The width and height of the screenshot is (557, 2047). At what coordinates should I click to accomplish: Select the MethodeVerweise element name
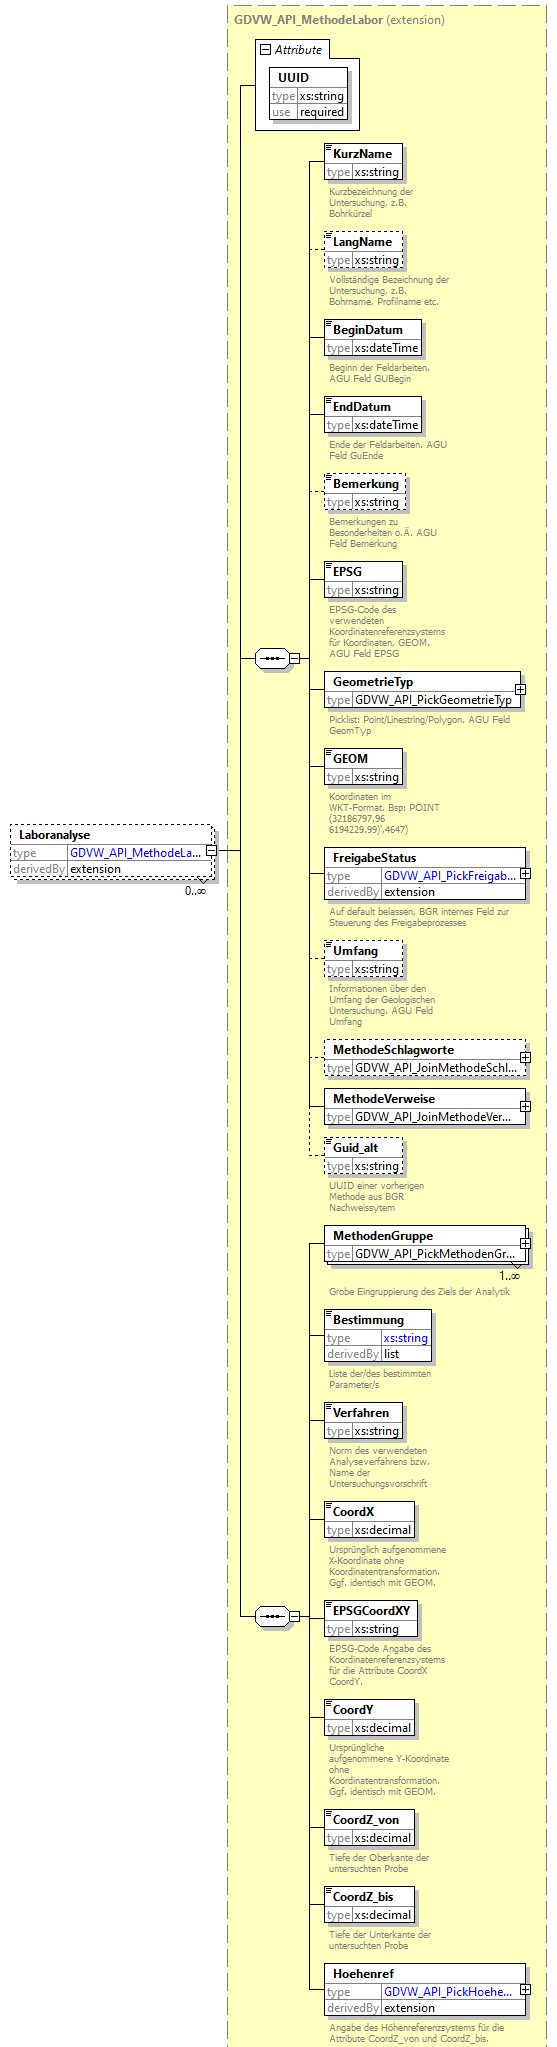click(384, 1098)
